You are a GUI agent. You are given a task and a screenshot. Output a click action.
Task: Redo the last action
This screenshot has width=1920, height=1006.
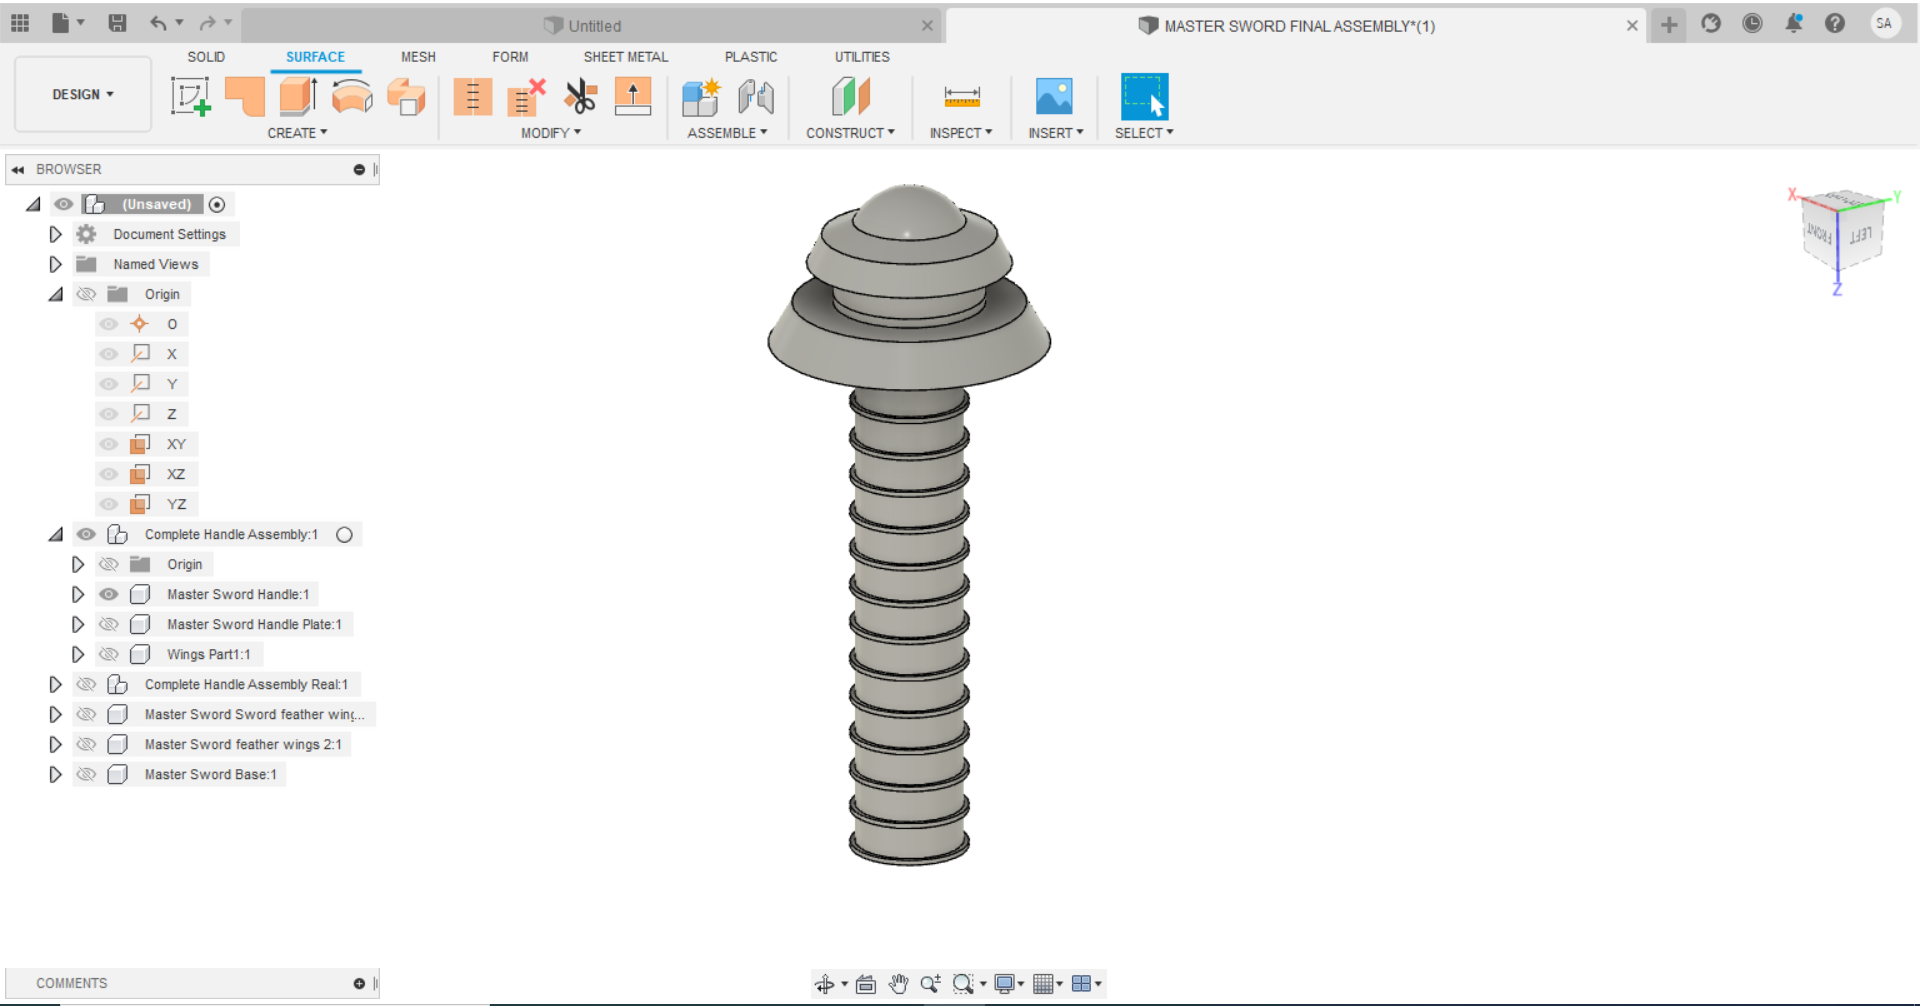click(x=208, y=23)
